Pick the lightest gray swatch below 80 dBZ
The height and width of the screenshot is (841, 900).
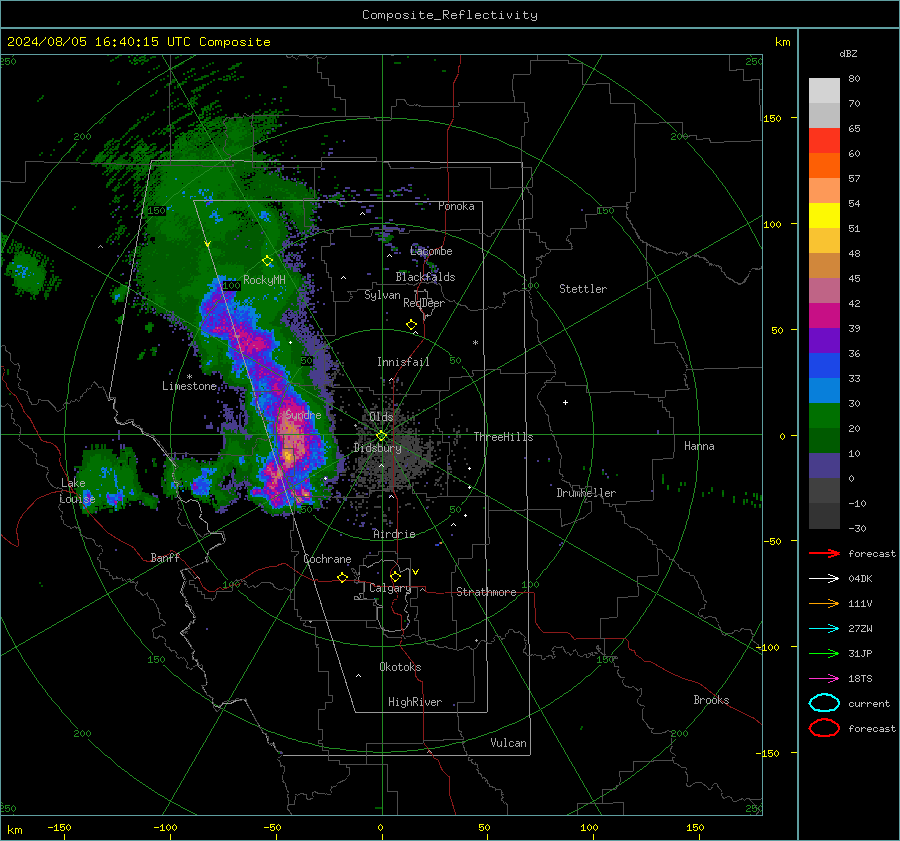pos(824,91)
